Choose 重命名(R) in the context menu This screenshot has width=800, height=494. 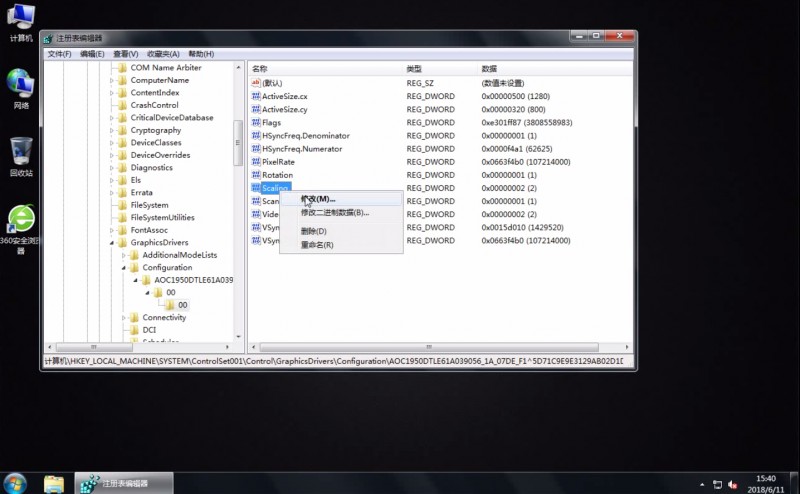click(341, 245)
